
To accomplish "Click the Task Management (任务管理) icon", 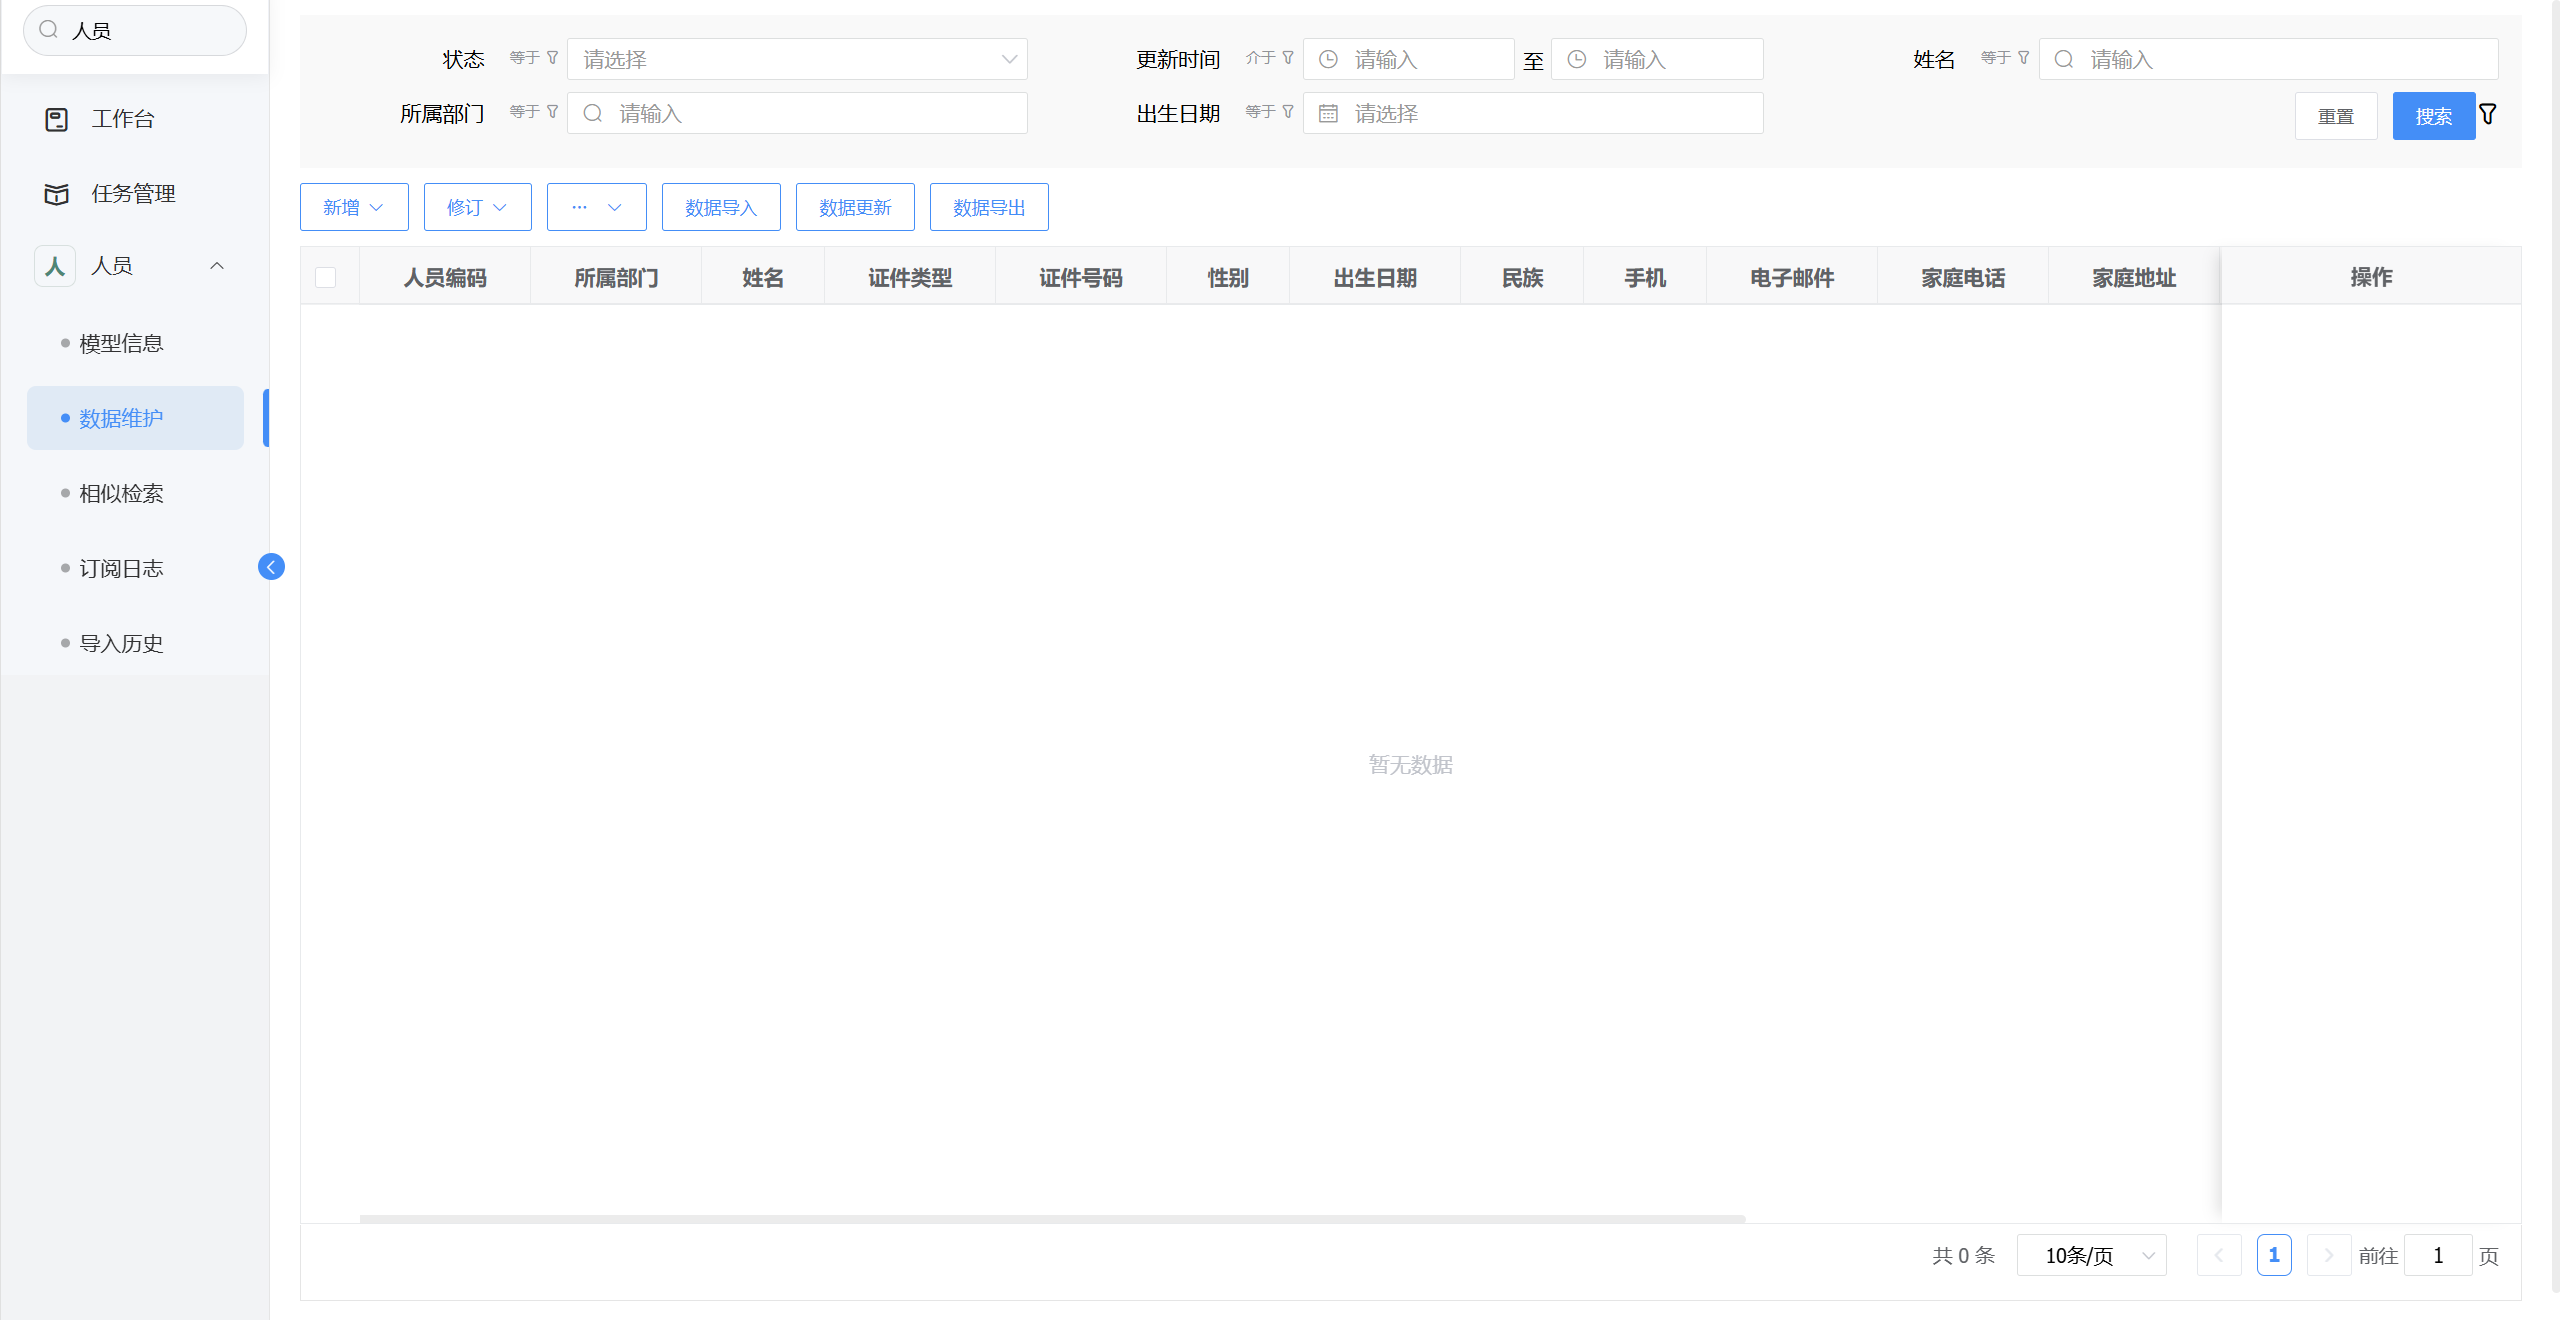I will coord(57,194).
